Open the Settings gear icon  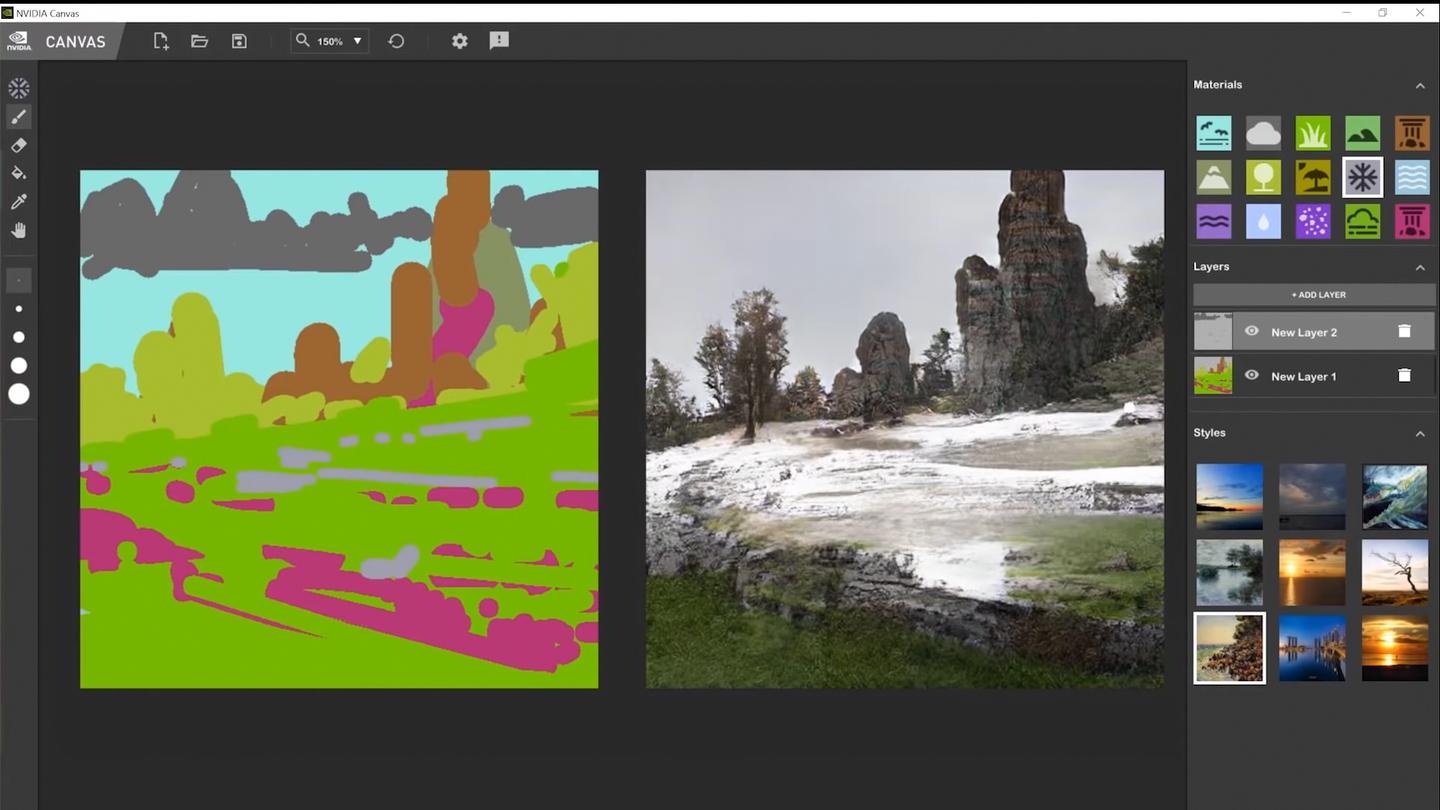click(460, 41)
